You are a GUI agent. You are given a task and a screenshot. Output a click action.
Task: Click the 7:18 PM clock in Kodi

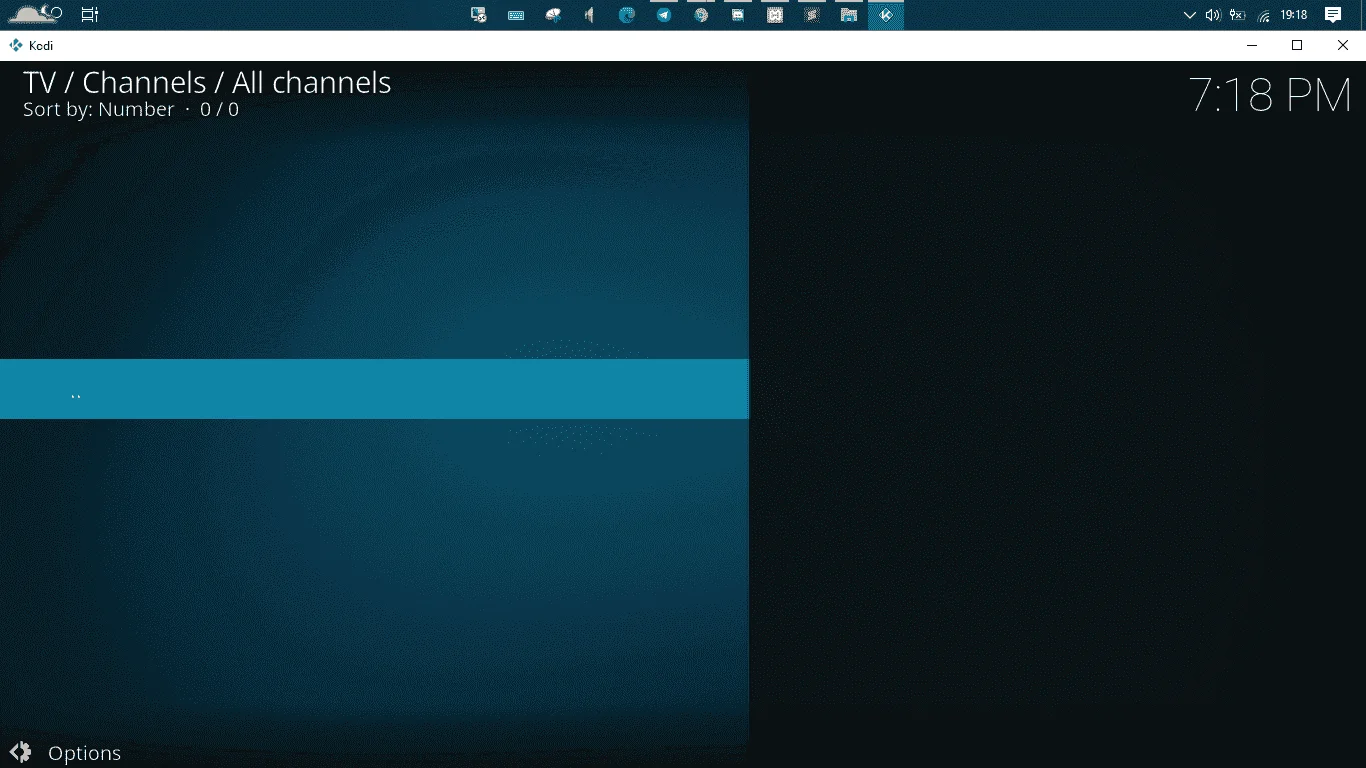click(x=1270, y=96)
